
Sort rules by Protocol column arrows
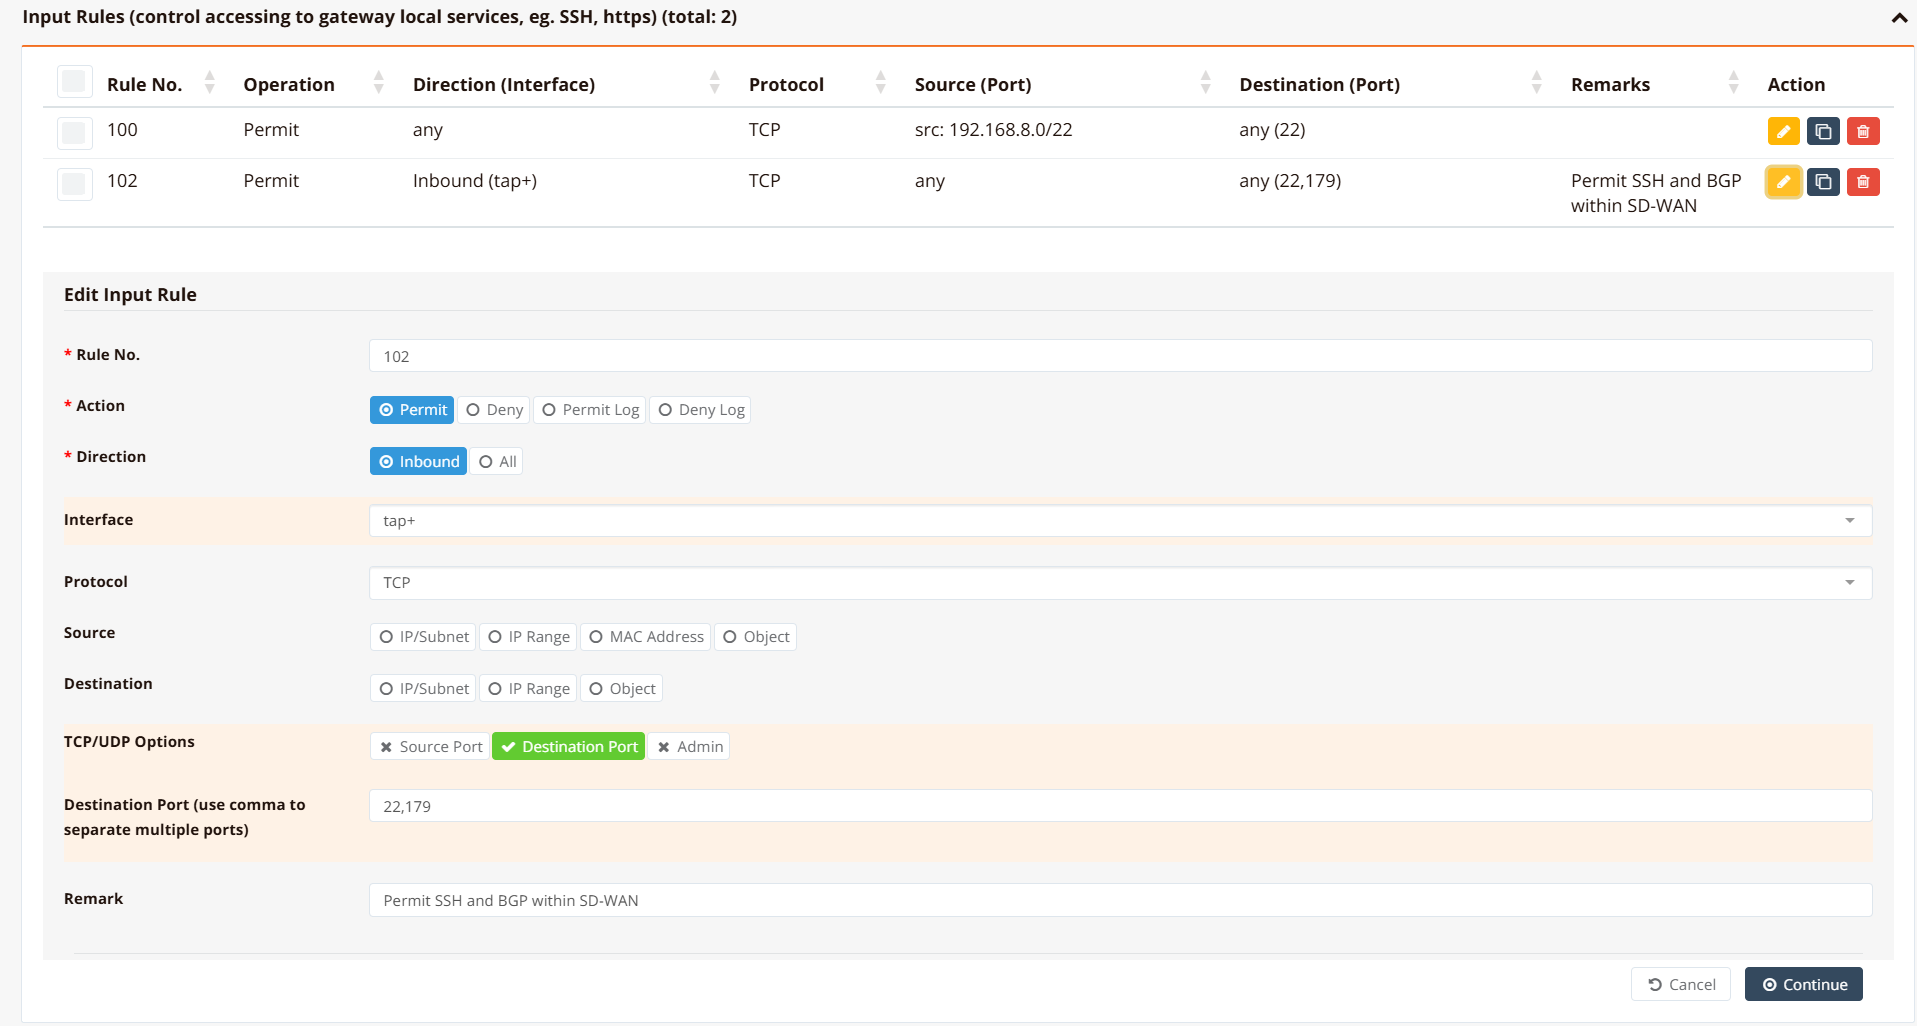[880, 83]
